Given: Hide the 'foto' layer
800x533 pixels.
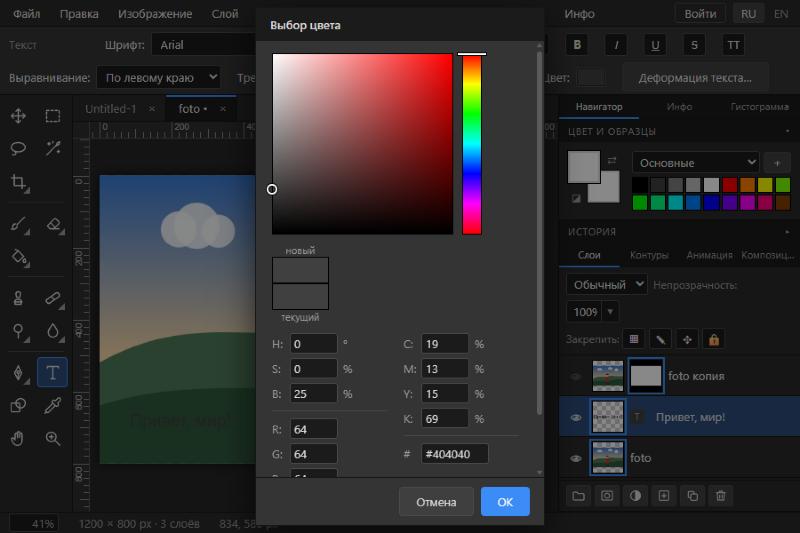Looking at the screenshot, I should 576,458.
